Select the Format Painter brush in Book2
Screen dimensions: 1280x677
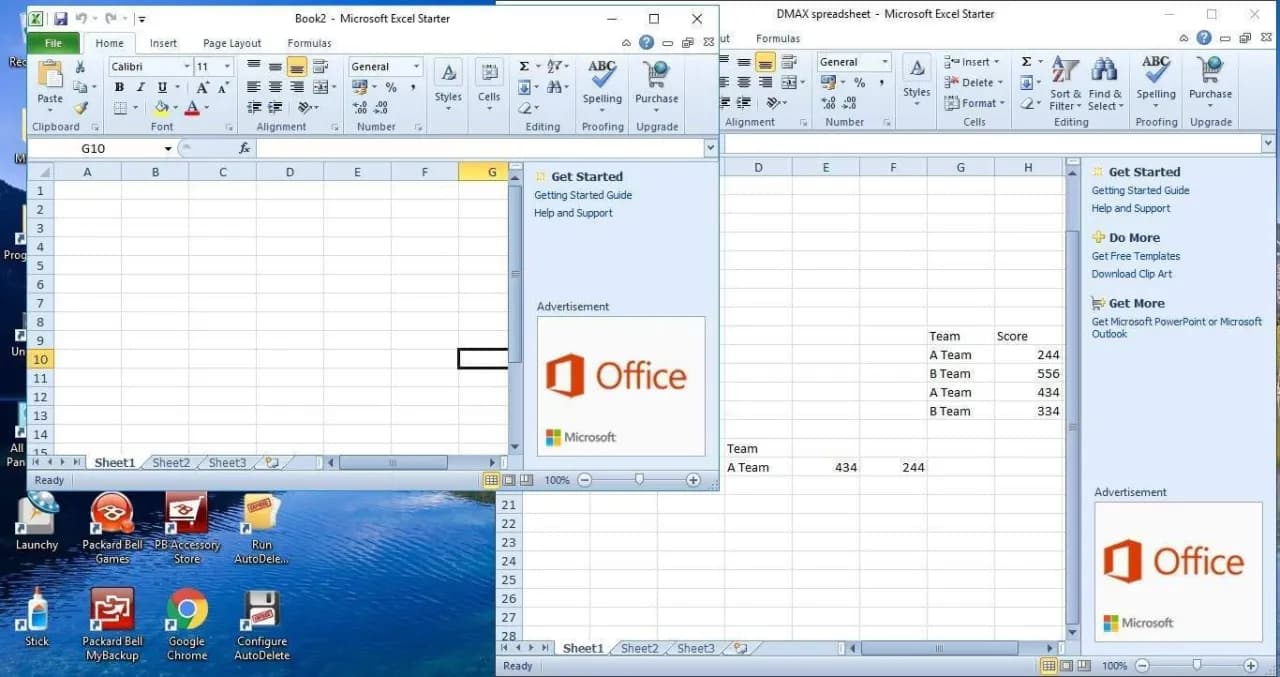pyautogui.click(x=81, y=108)
